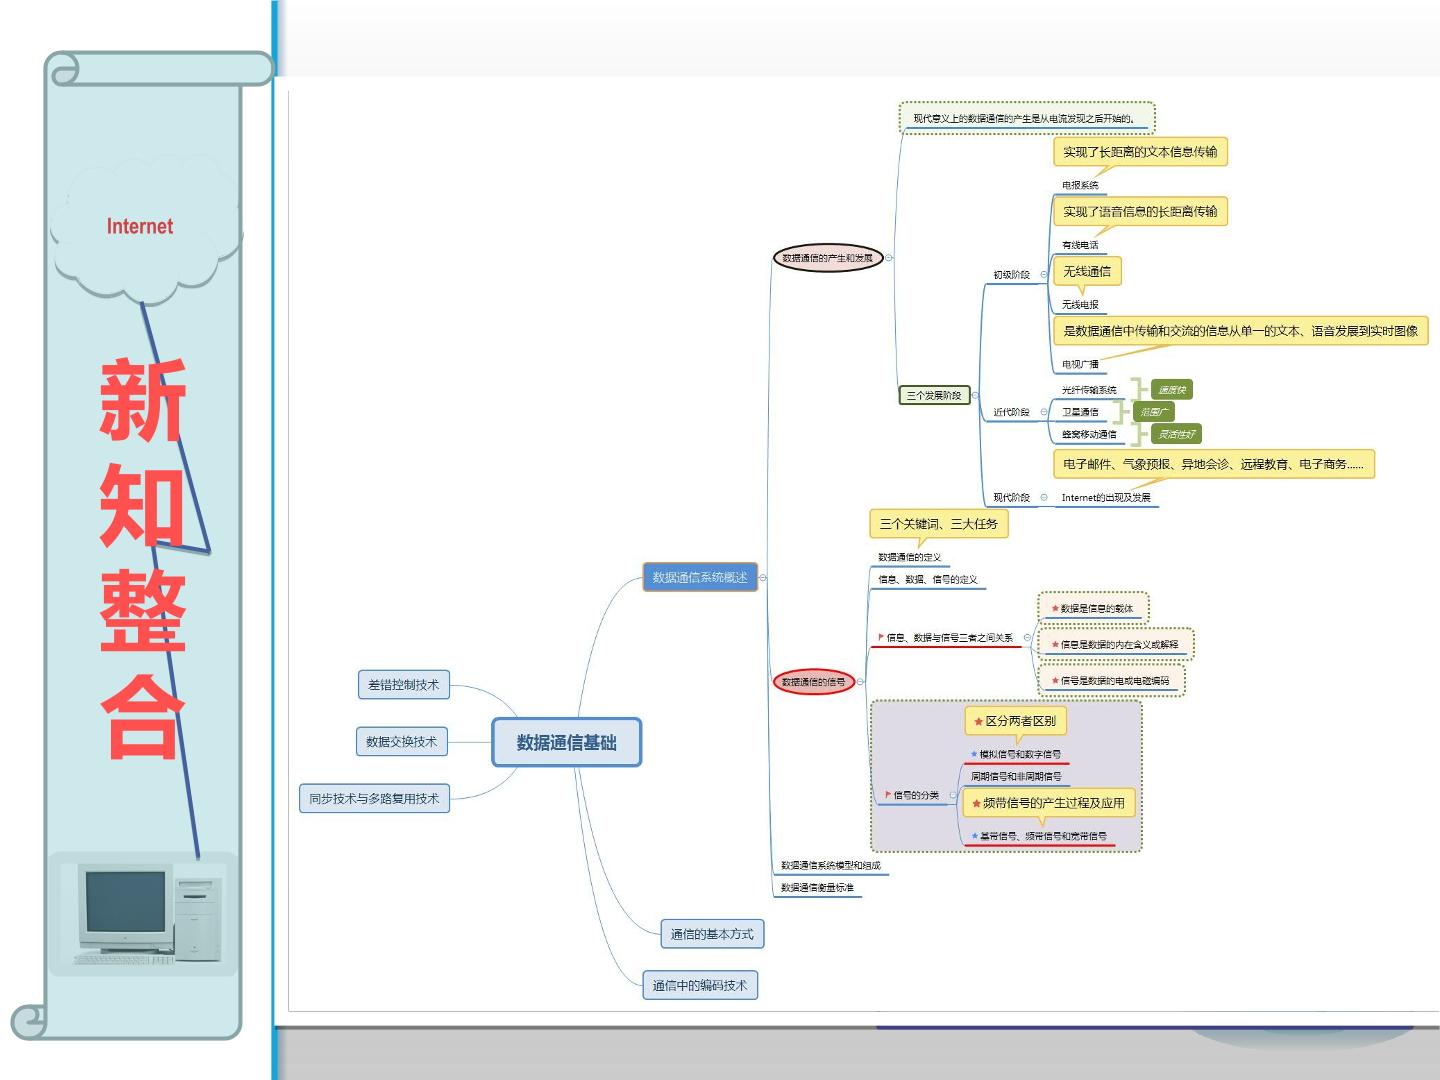
Task: Click the red flag beside 信号的分类
Action: [887, 795]
